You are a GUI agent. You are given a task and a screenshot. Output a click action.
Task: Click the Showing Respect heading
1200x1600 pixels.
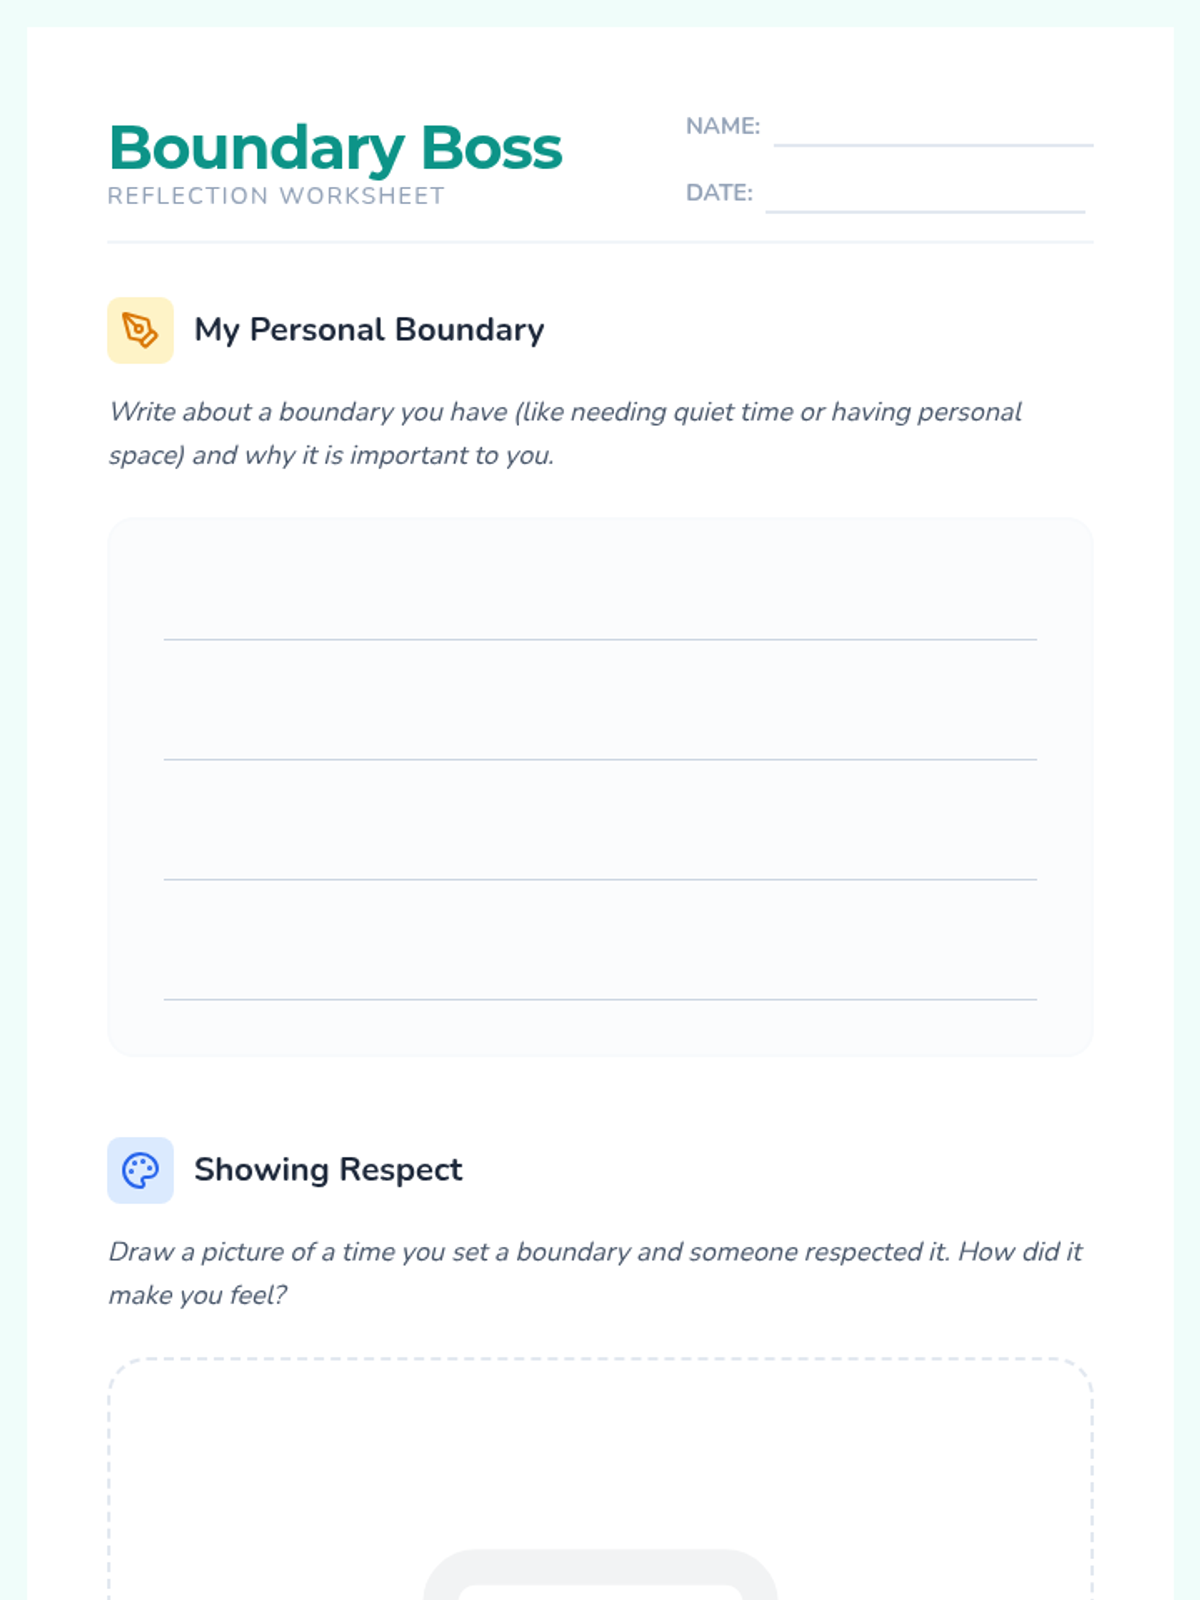[328, 1170]
